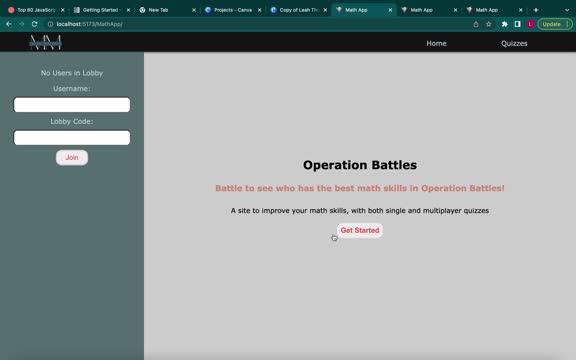
Task: Open the Home nav link
Action: click(436, 43)
